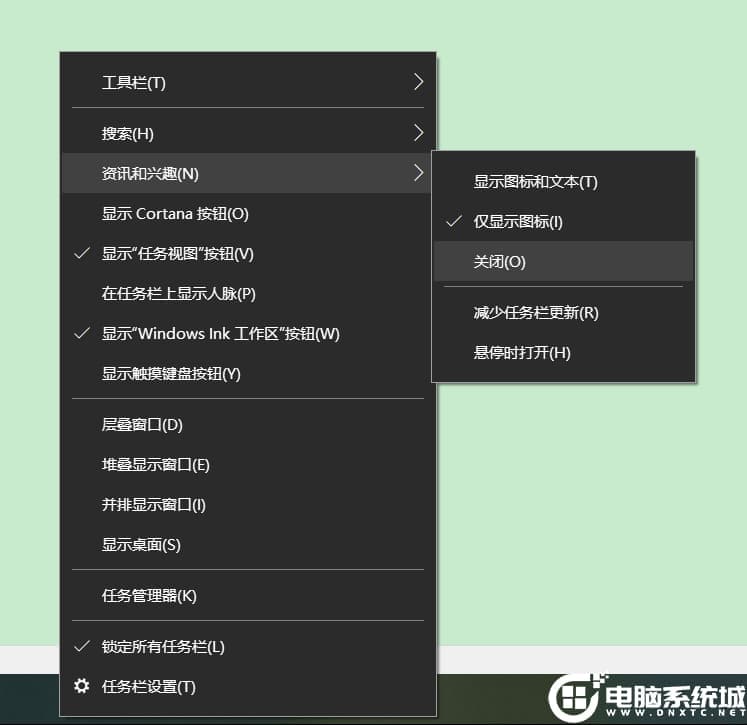
Task: Toggle 悬停时打开(H)
Action: tap(564, 352)
